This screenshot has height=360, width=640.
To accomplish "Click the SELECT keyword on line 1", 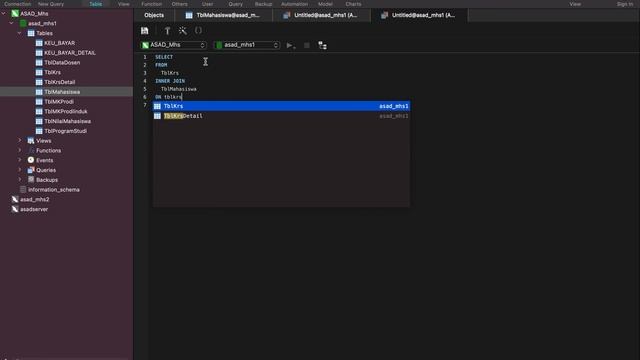I will click(164, 57).
